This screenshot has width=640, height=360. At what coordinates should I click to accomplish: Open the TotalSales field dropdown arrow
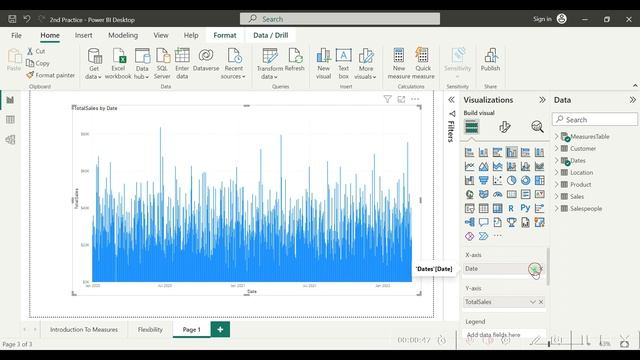coord(533,302)
